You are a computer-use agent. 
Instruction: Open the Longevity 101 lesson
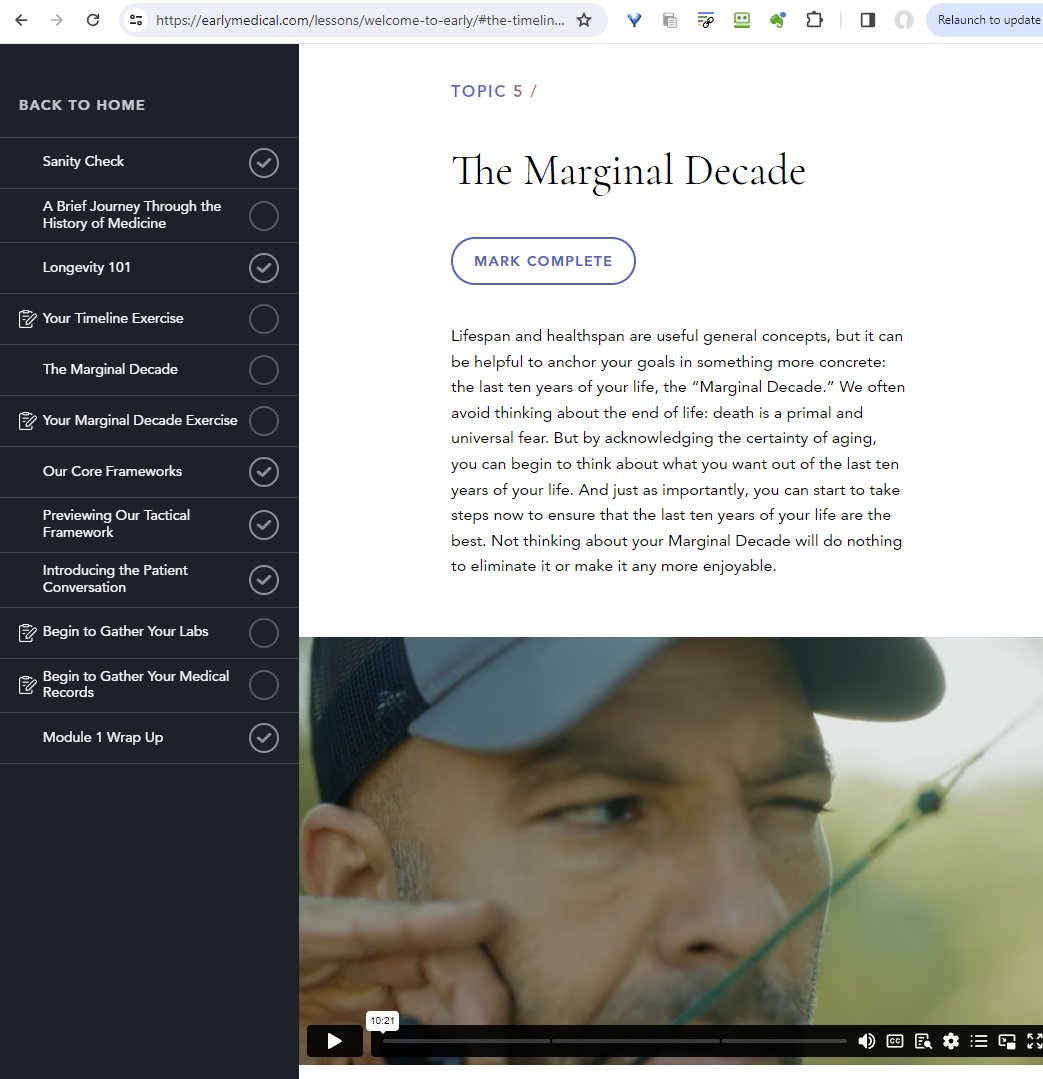(x=87, y=268)
